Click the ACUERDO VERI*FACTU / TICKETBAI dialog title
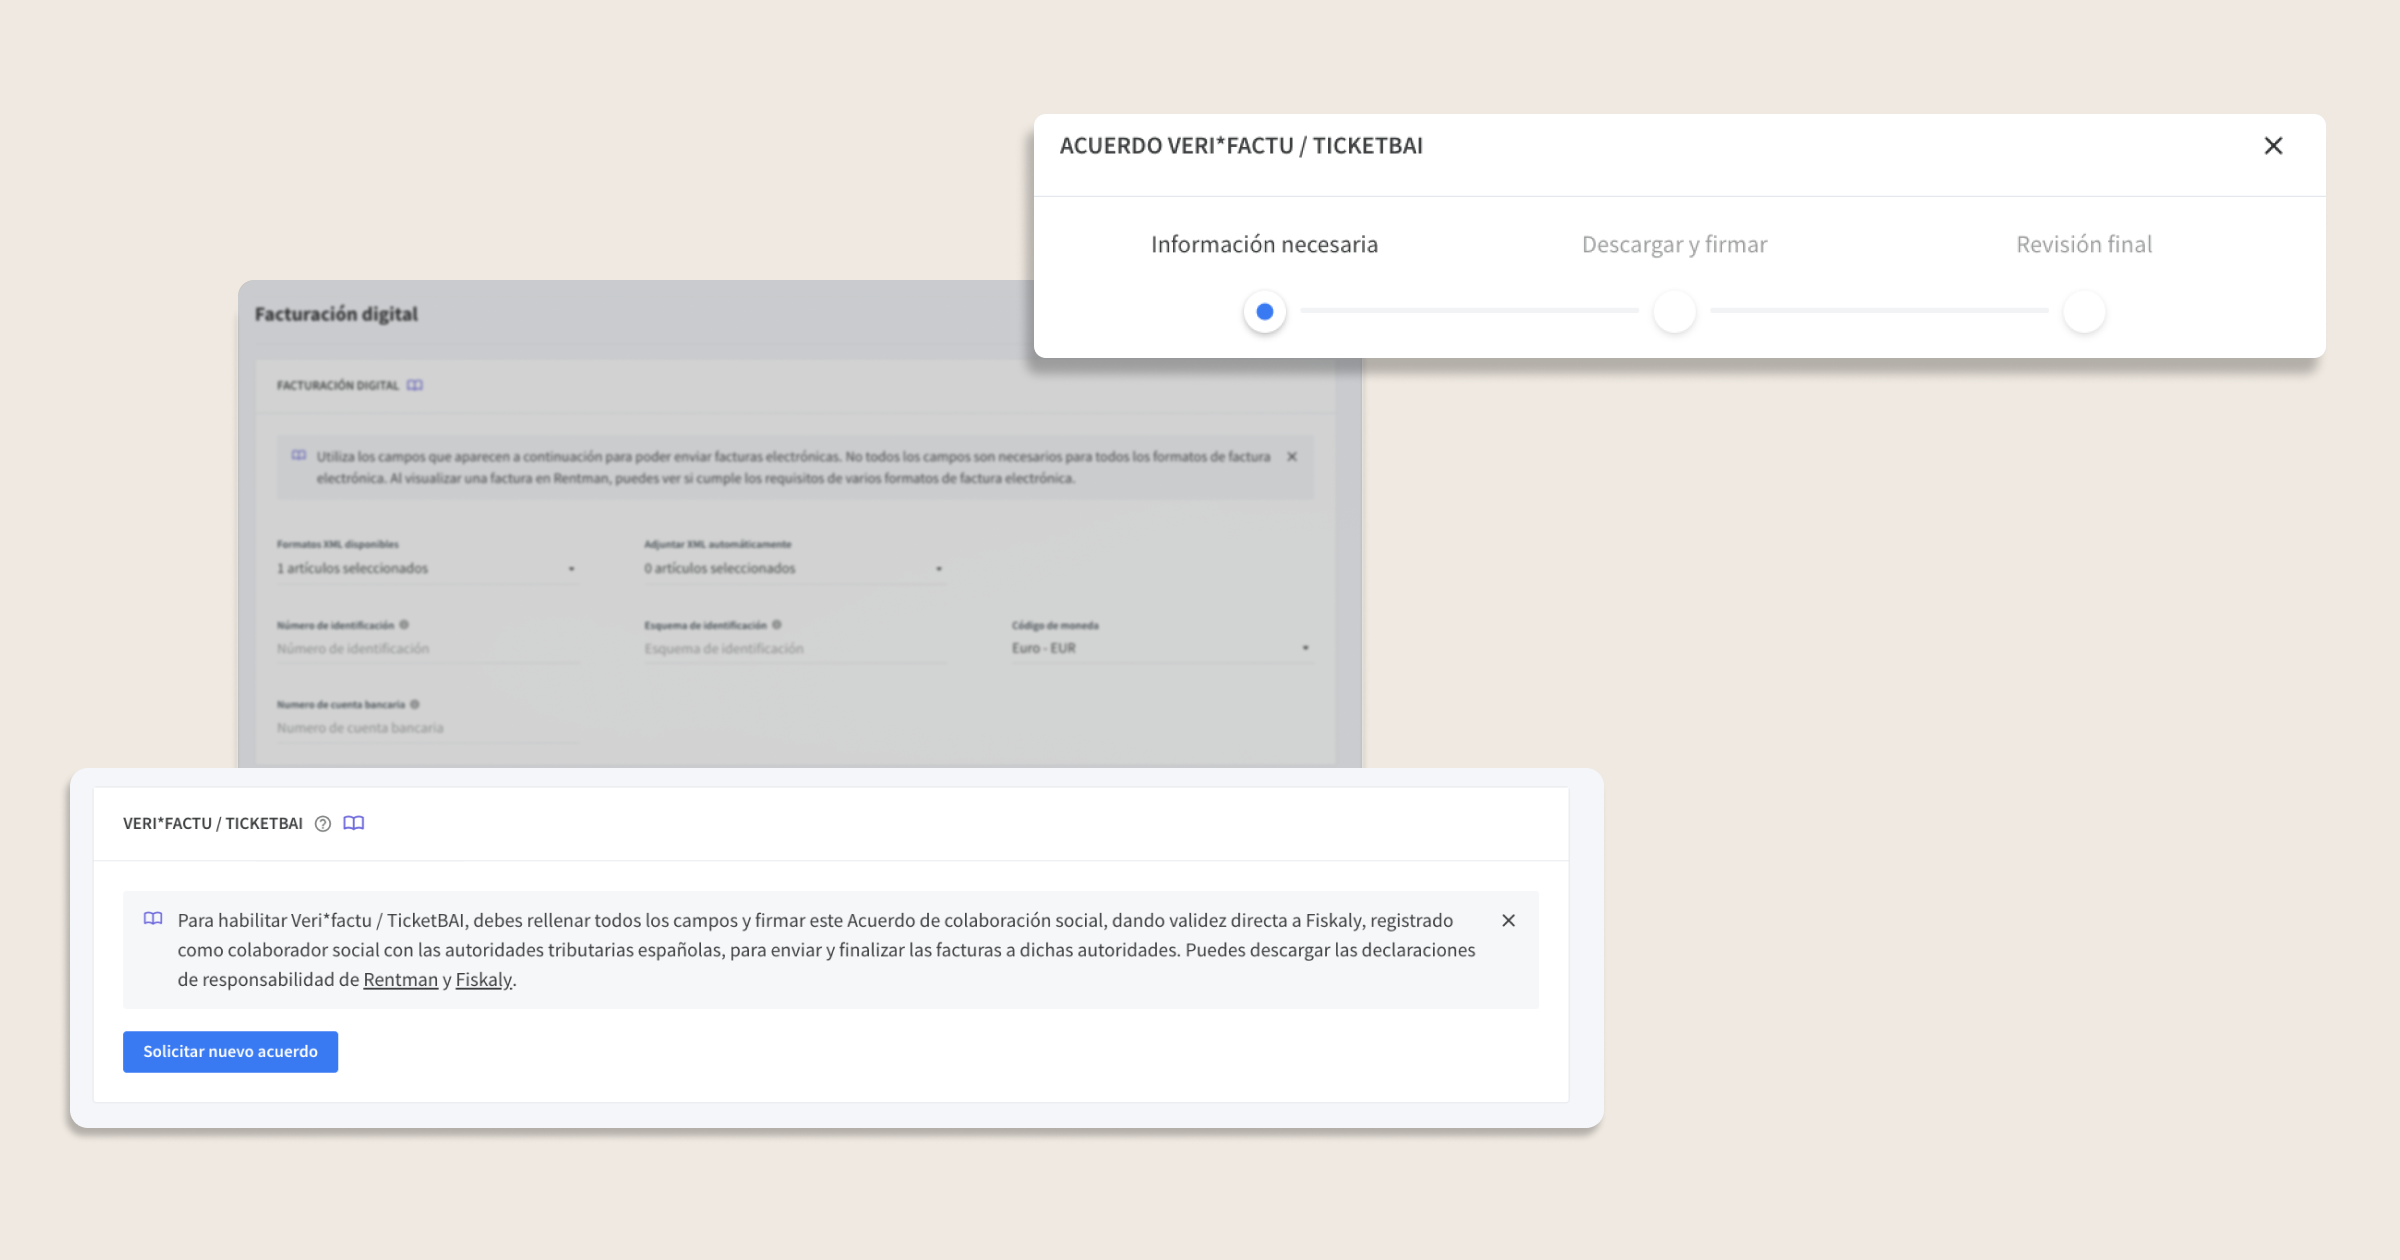Viewport: 2400px width, 1260px height. click(1241, 146)
